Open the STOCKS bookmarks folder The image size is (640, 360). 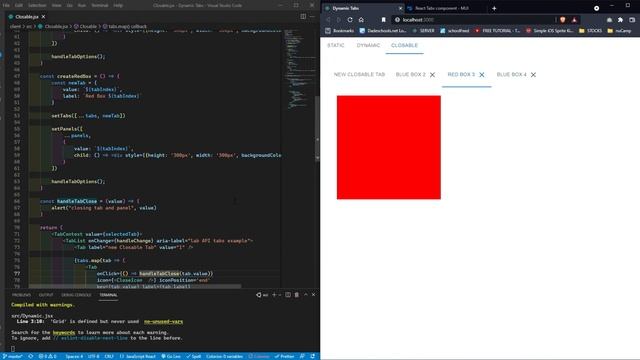click(x=590, y=31)
